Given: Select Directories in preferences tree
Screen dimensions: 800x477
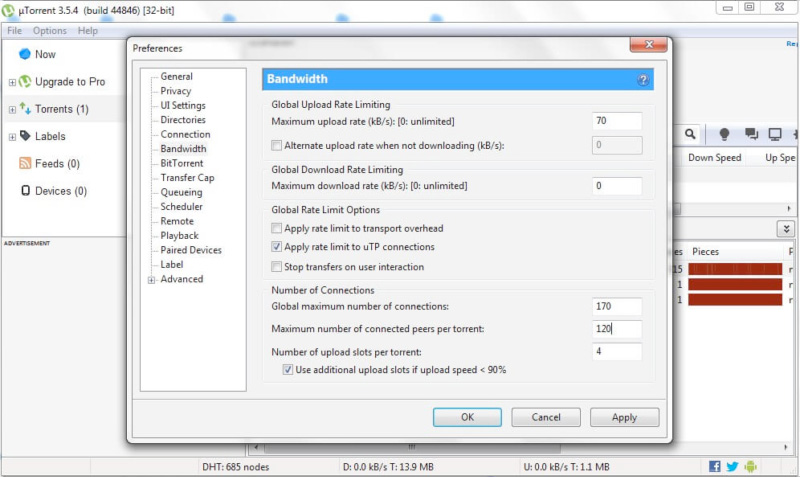Looking at the screenshot, I should (x=183, y=119).
